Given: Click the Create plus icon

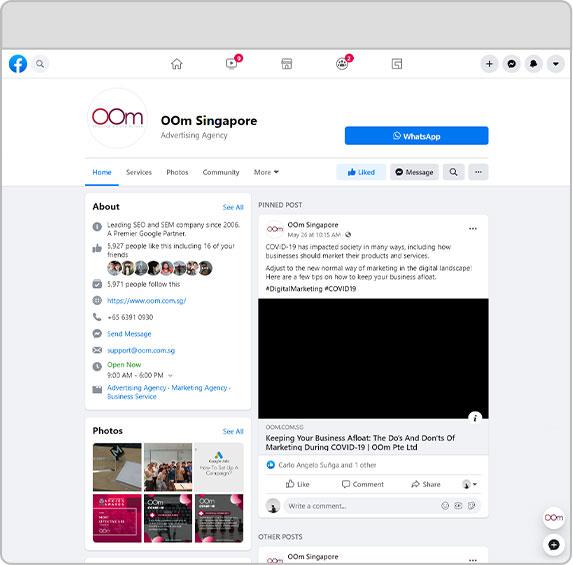Looking at the screenshot, I should coord(489,64).
